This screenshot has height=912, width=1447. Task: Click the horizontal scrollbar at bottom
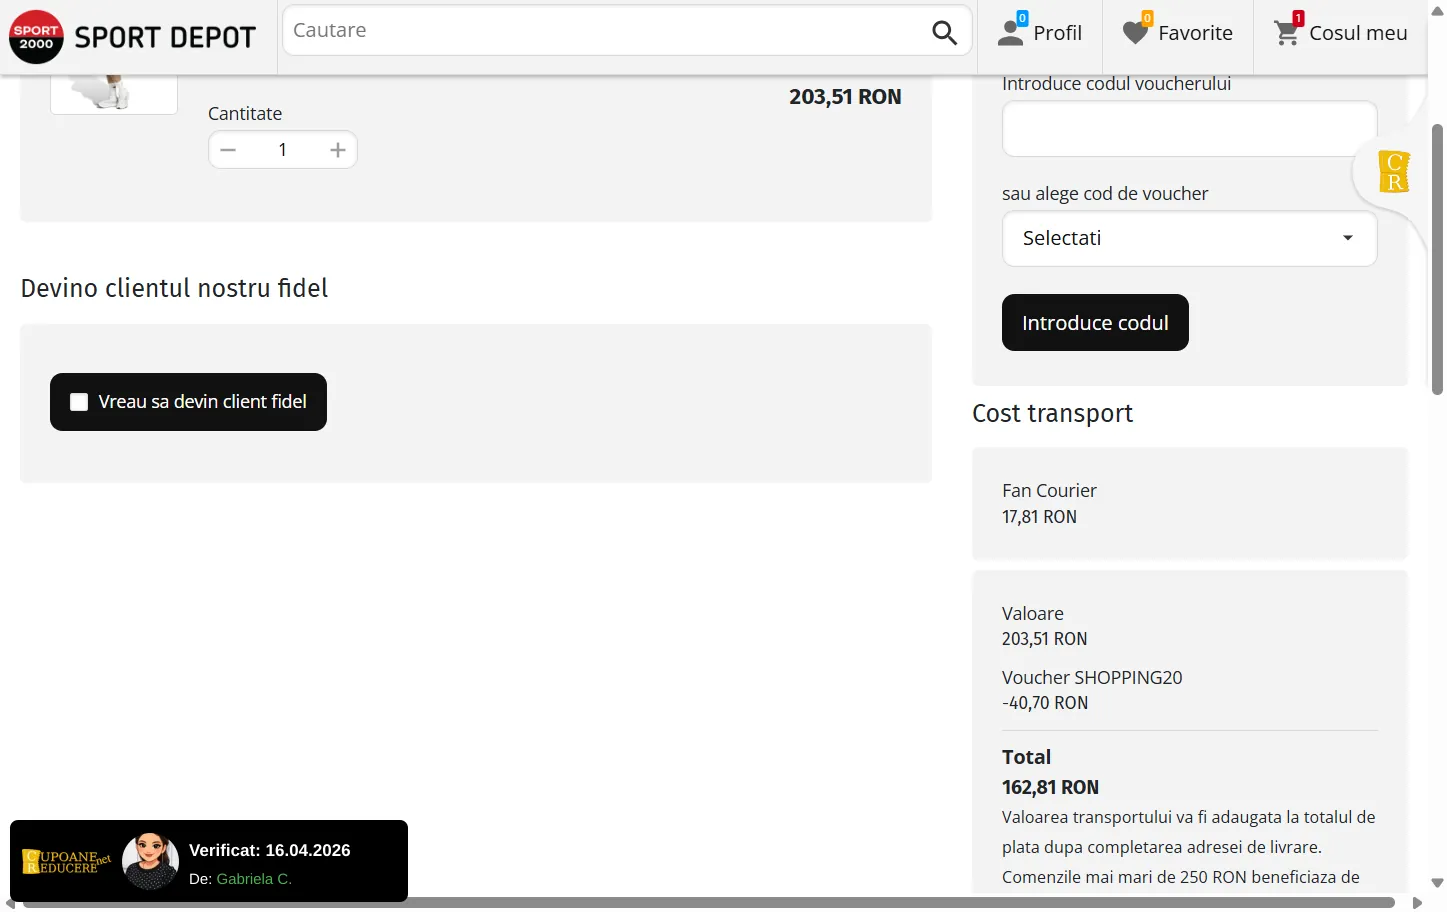(x=708, y=903)
